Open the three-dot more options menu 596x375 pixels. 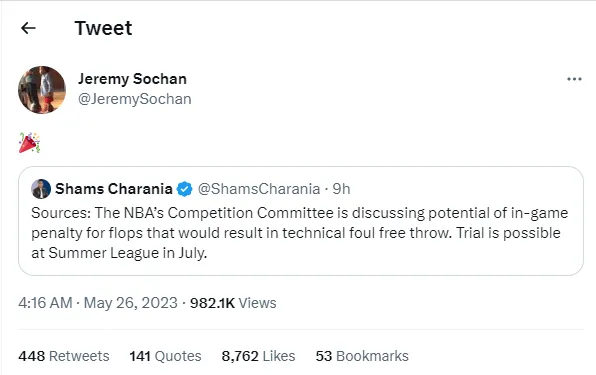point(574,79)
